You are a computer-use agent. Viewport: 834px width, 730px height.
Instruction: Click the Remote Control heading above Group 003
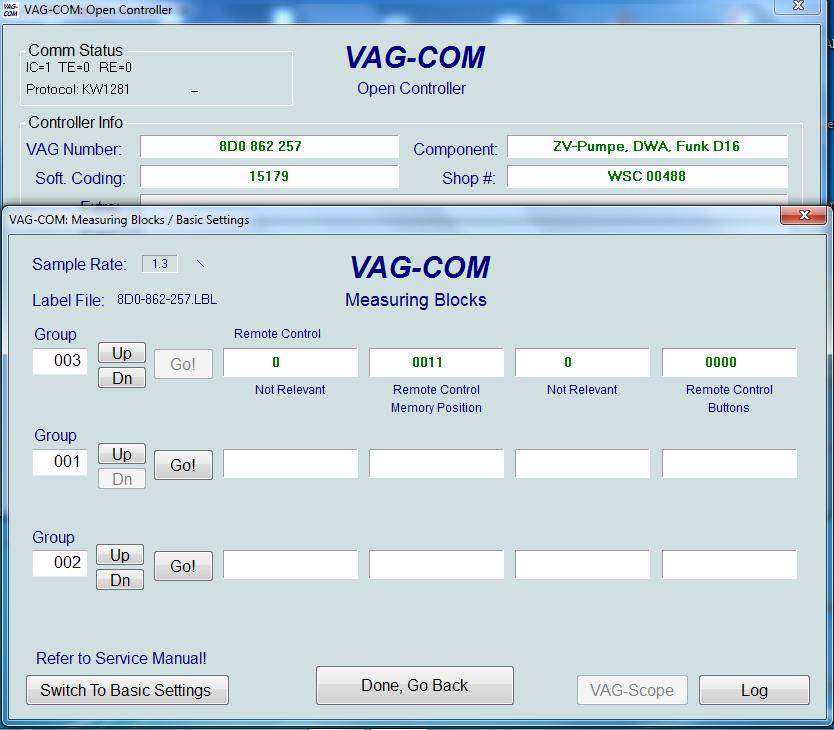[x=277, y=334]
